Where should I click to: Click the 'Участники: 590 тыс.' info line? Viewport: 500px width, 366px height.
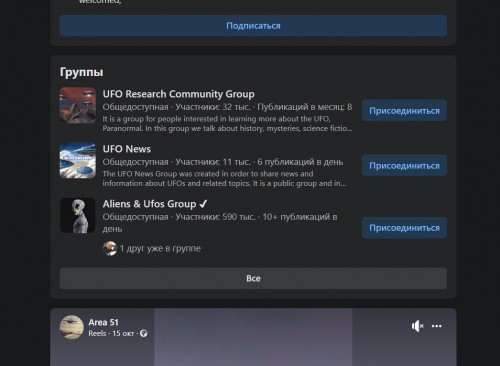click(215, 217)
